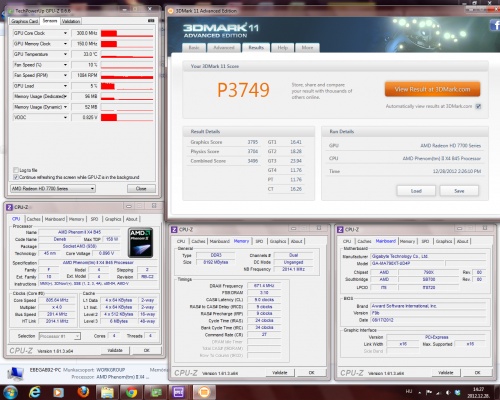Click Validate in the left CPU-Z window
500x400 pixels.
pyautogui.click(x=115, y=350)
